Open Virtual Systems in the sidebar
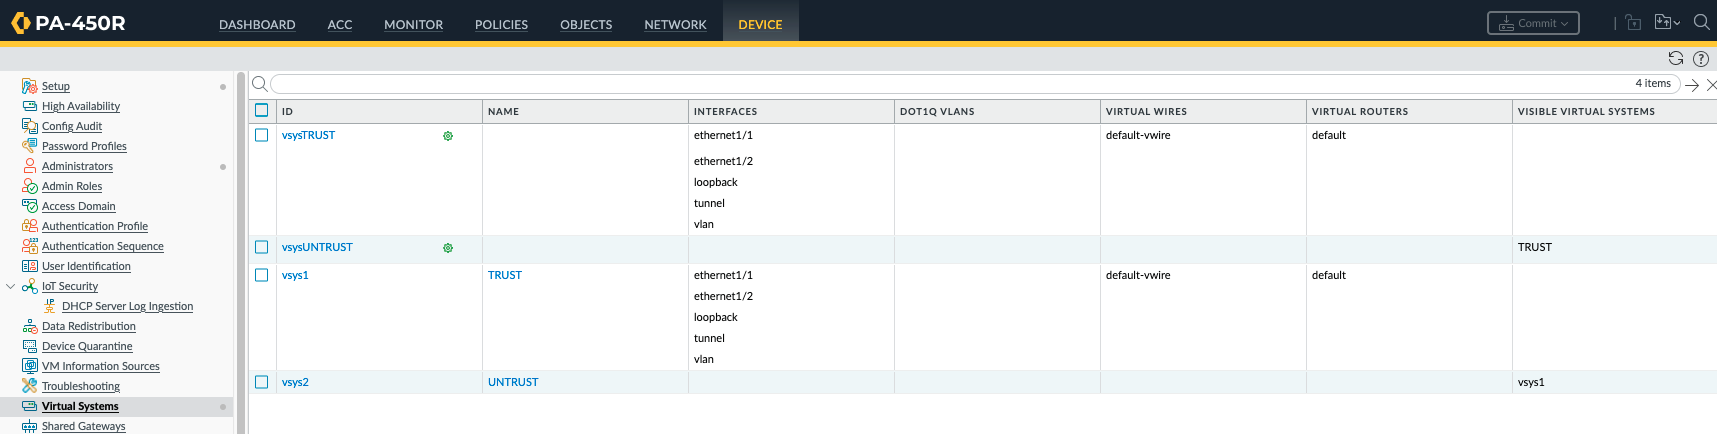The width and height of the screenshot is (1717, 434). point(80,406)
